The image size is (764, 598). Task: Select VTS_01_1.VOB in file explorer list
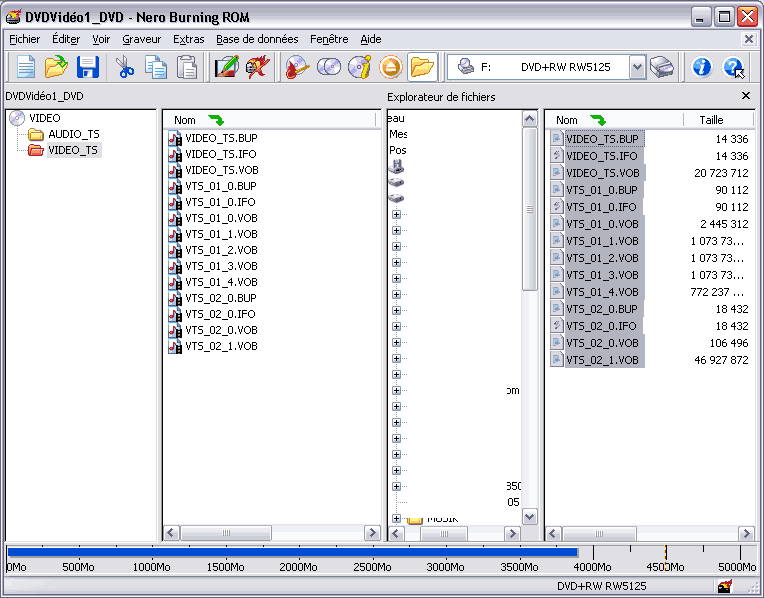603,241
